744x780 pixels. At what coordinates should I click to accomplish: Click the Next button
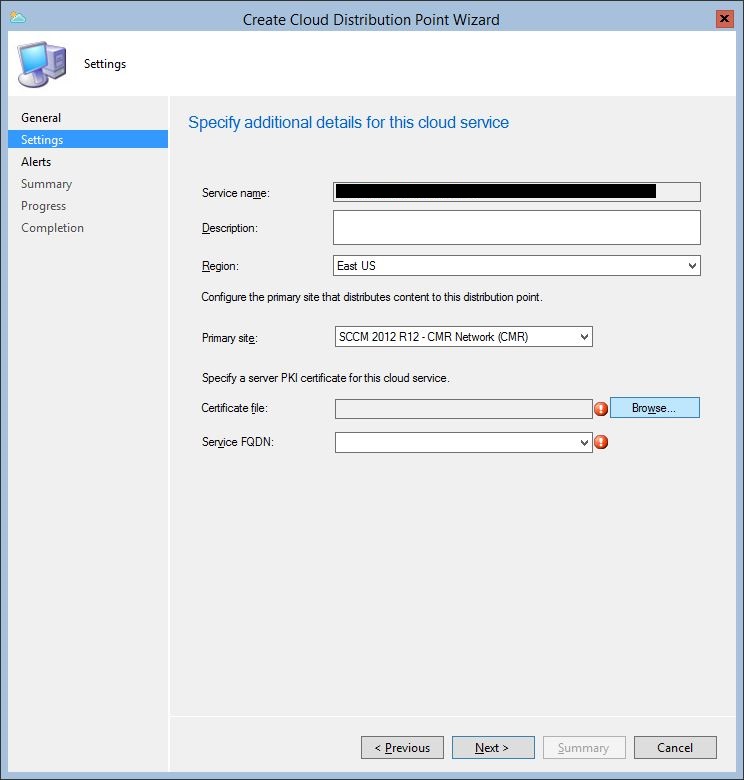coord(493,747)
